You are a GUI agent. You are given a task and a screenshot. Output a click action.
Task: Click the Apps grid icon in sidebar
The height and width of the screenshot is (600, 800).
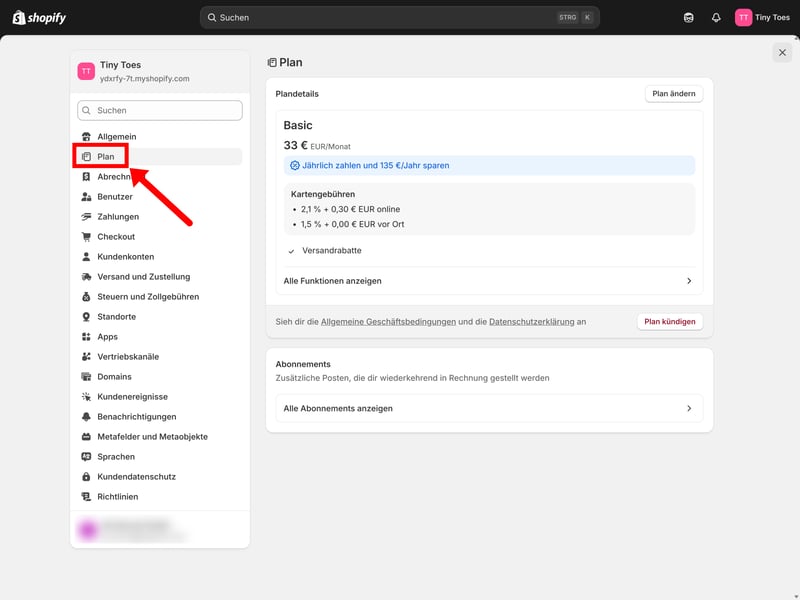(86, 337)
